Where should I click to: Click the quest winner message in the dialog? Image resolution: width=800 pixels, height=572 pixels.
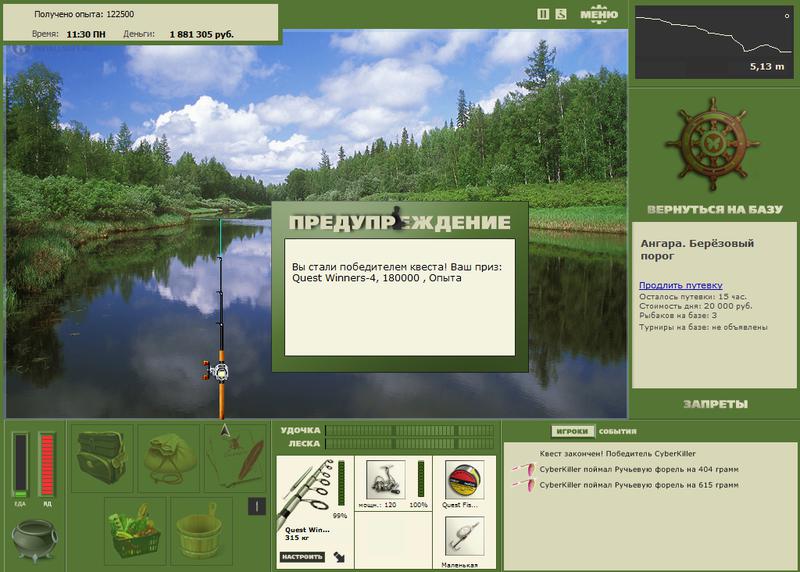pos(397,272)
